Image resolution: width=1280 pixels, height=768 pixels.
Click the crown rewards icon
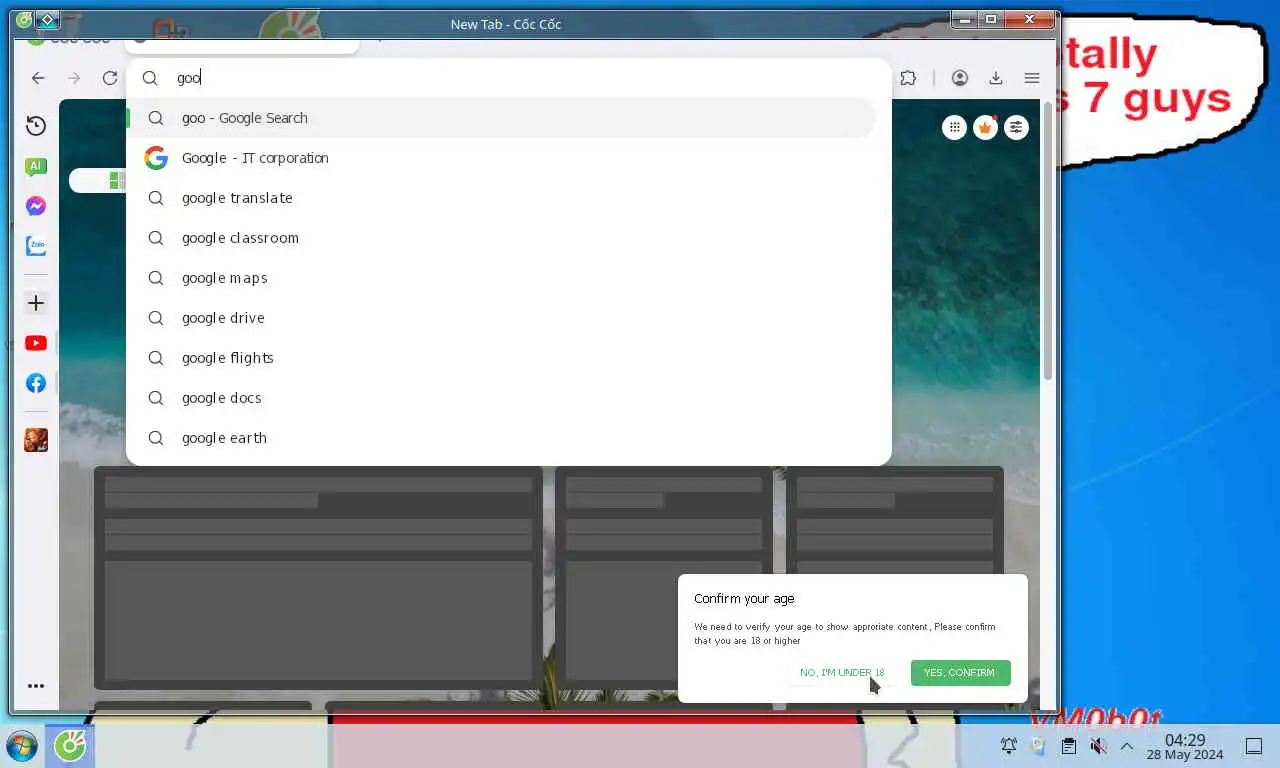[x=986, y=127]
